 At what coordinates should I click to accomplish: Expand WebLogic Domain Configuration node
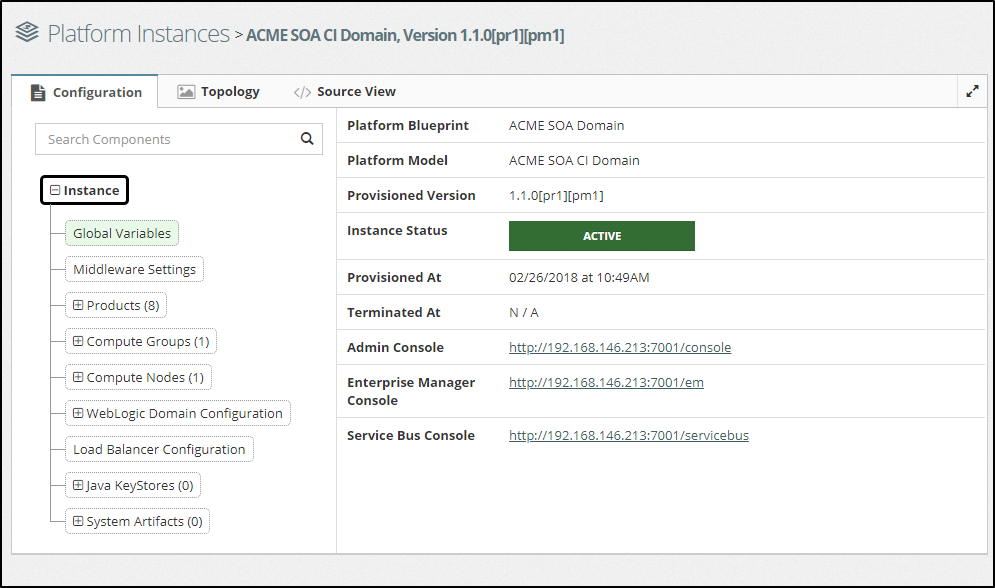point(78,413)
